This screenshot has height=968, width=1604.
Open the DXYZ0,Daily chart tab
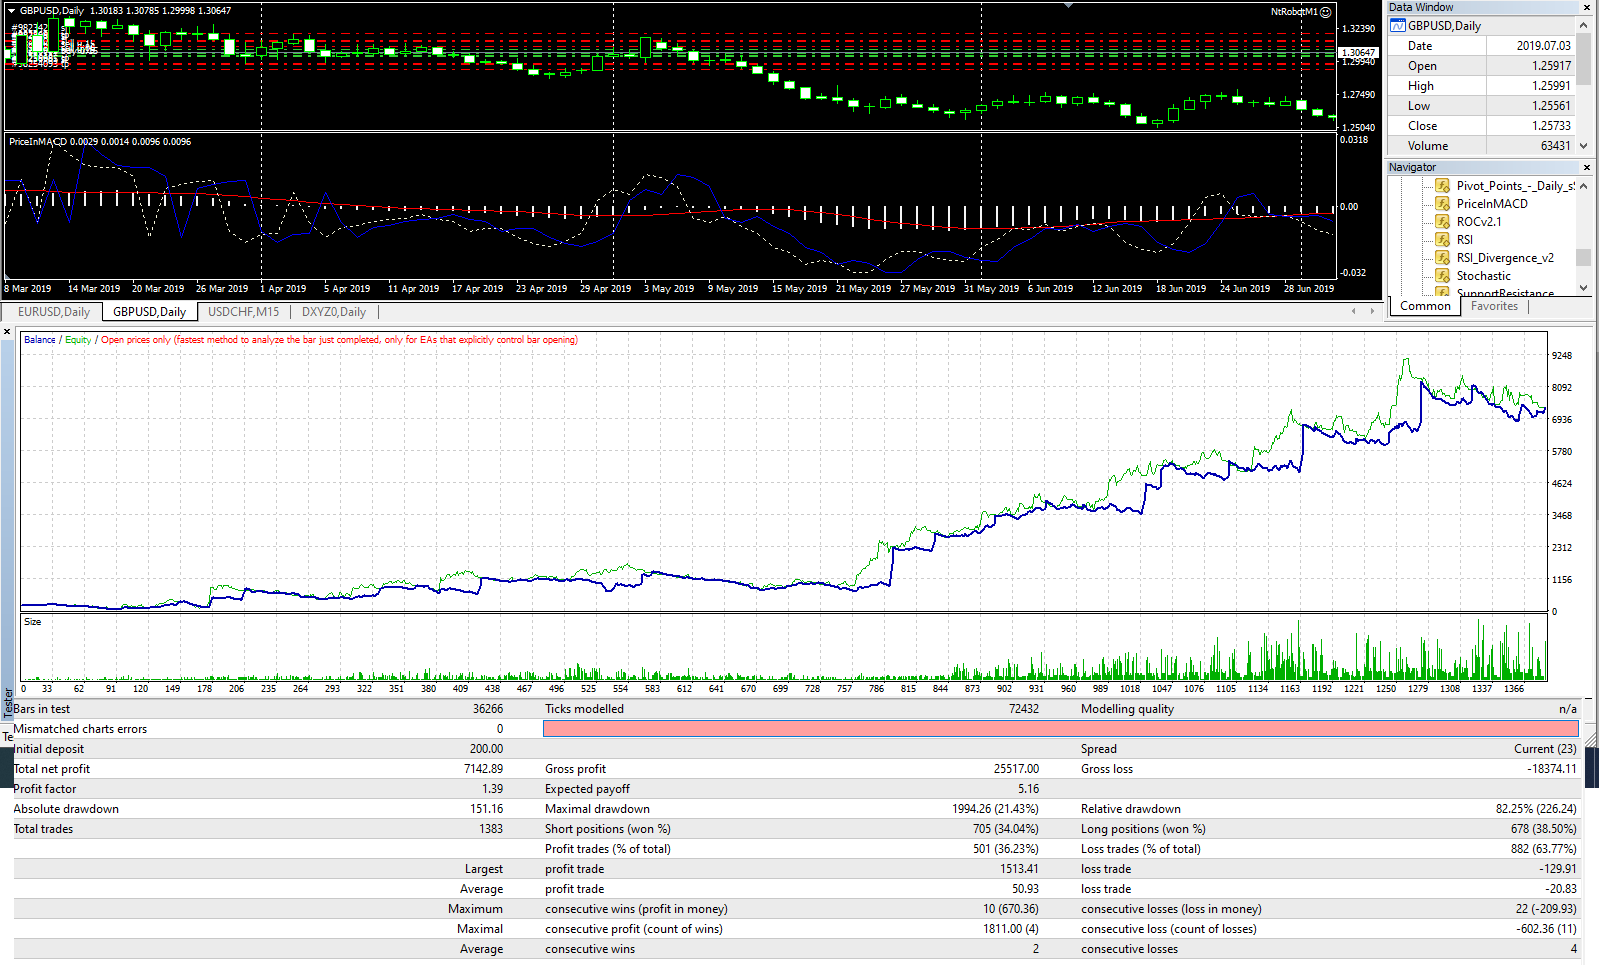(333, 311)
